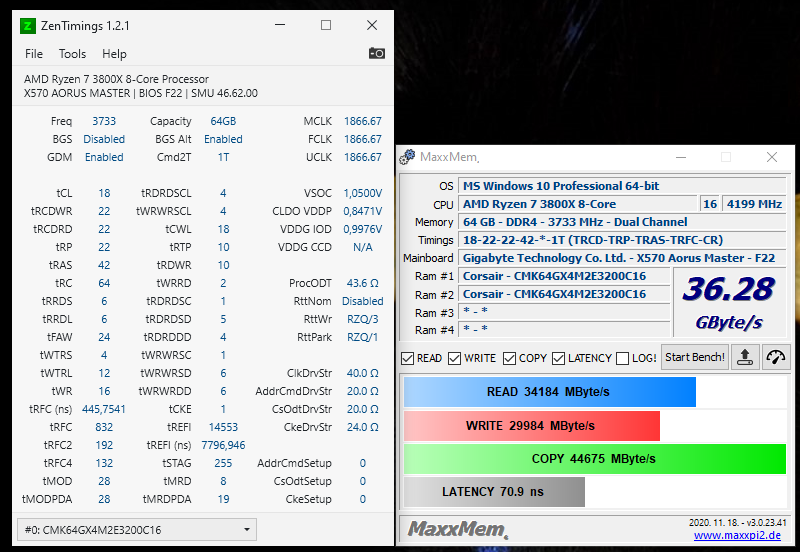Close the MaxxMem window
Screen dimensions: 800x552
[x=772, y=157]
